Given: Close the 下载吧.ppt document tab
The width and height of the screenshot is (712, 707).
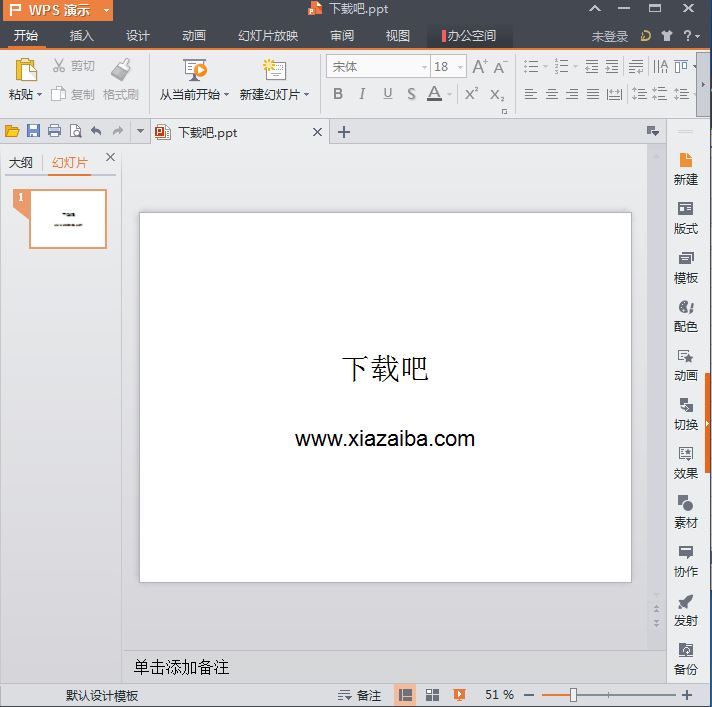Looking at the screenshot, I should (x=317, y=132).
